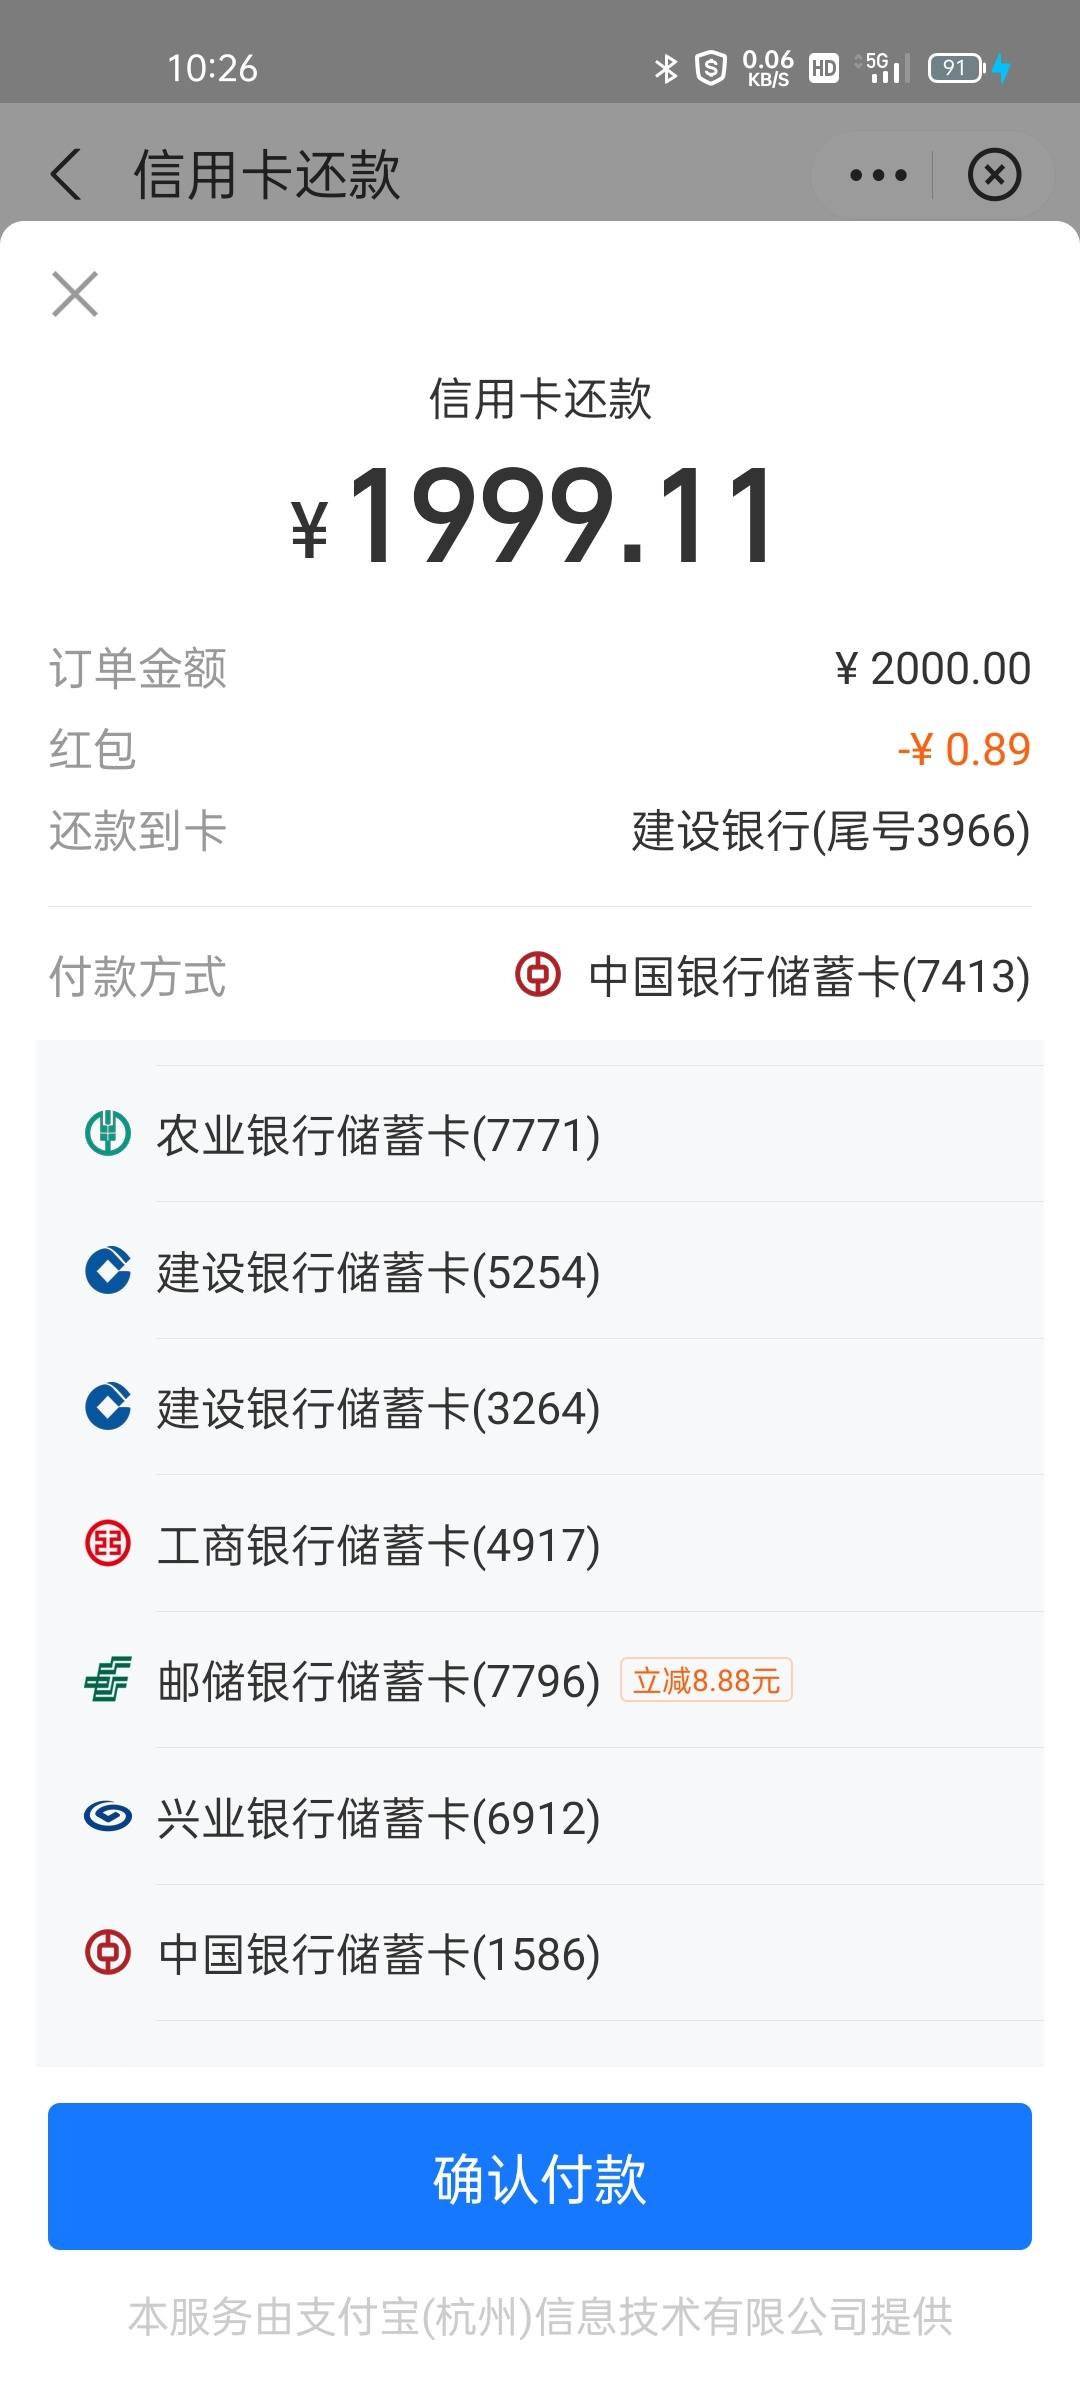Tap the ICBC red logo icon

click(x=108, y=1543)
